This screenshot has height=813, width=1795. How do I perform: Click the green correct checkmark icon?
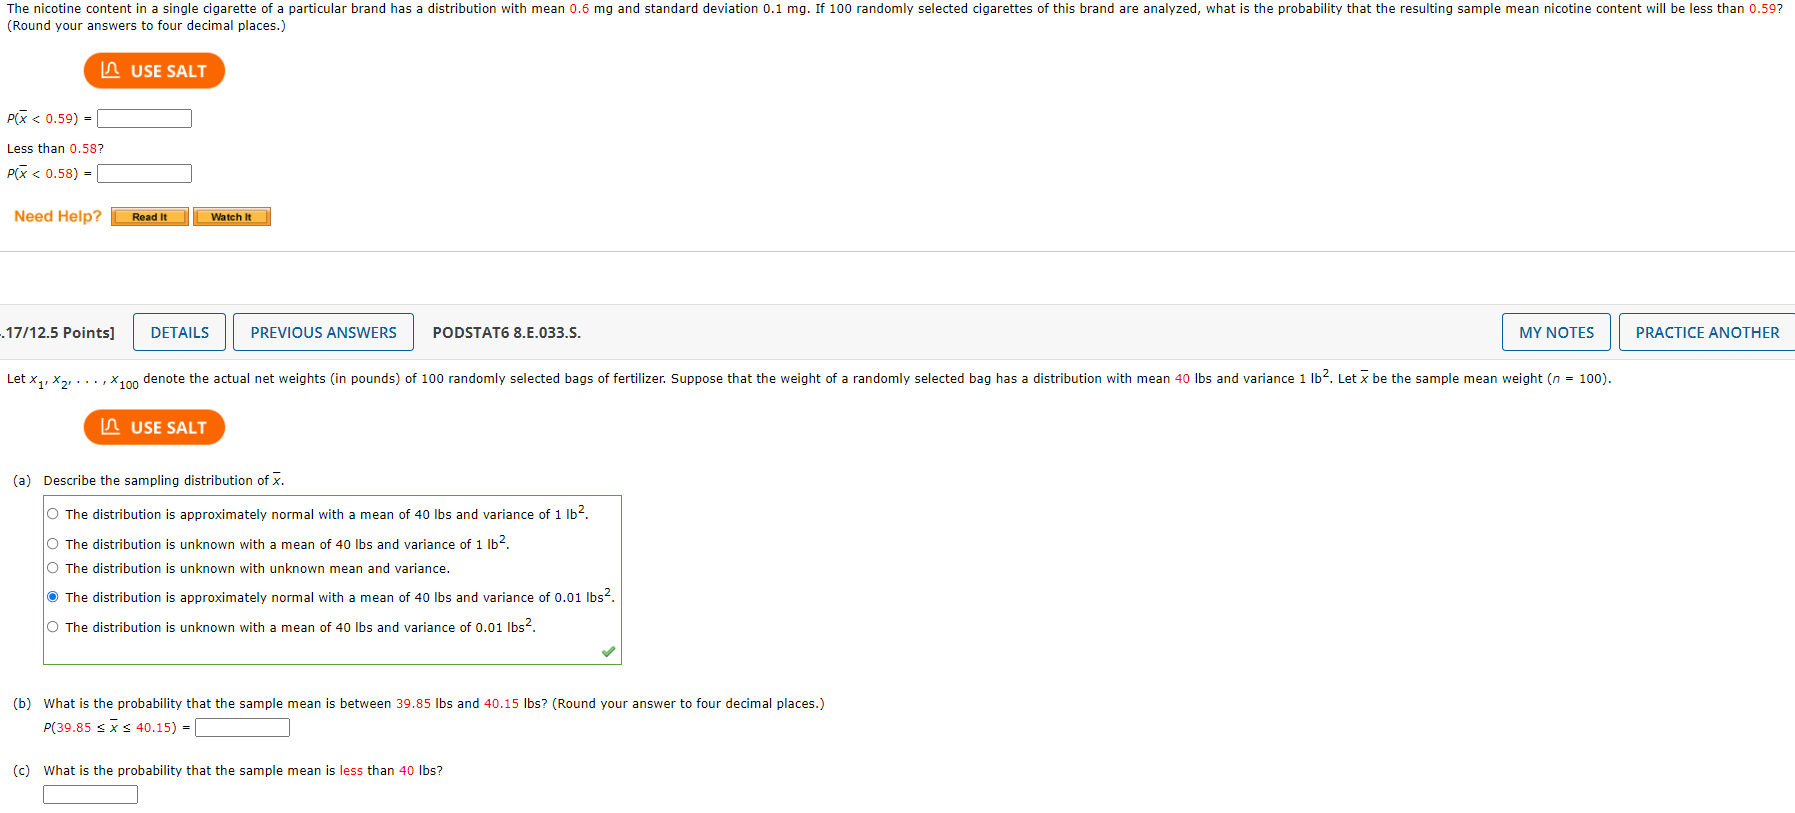(608, 652)
